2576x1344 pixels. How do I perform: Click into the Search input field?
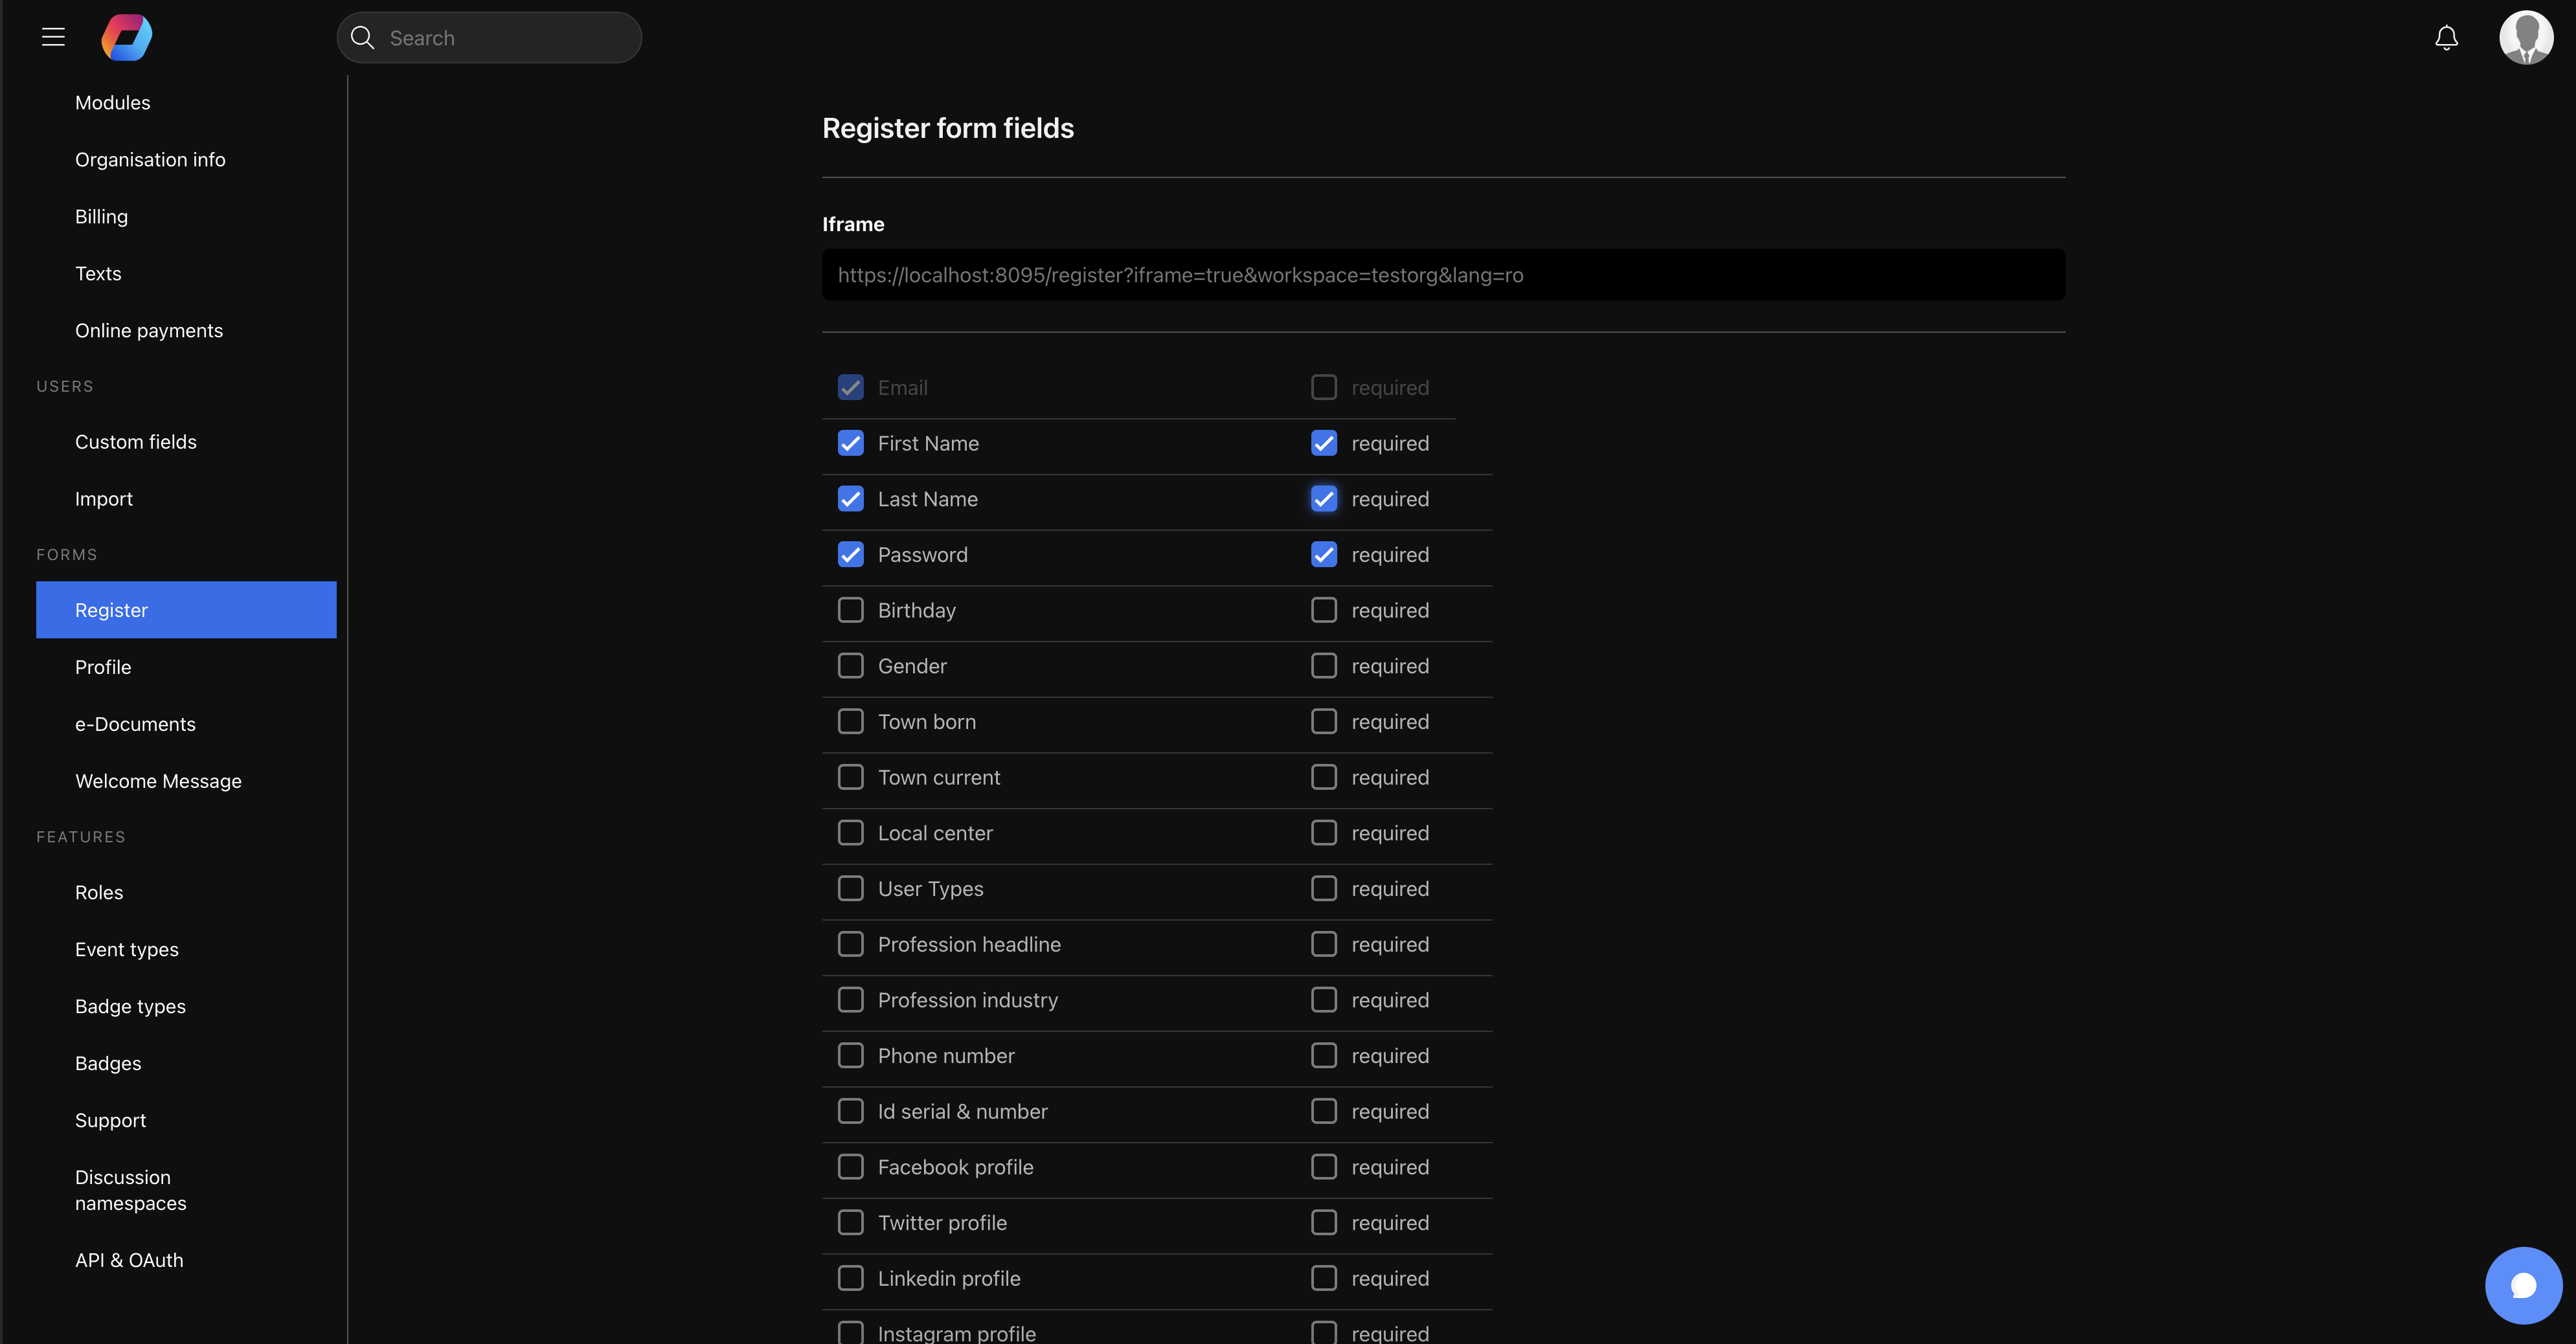pyautogui.click(x=505, y=38)
